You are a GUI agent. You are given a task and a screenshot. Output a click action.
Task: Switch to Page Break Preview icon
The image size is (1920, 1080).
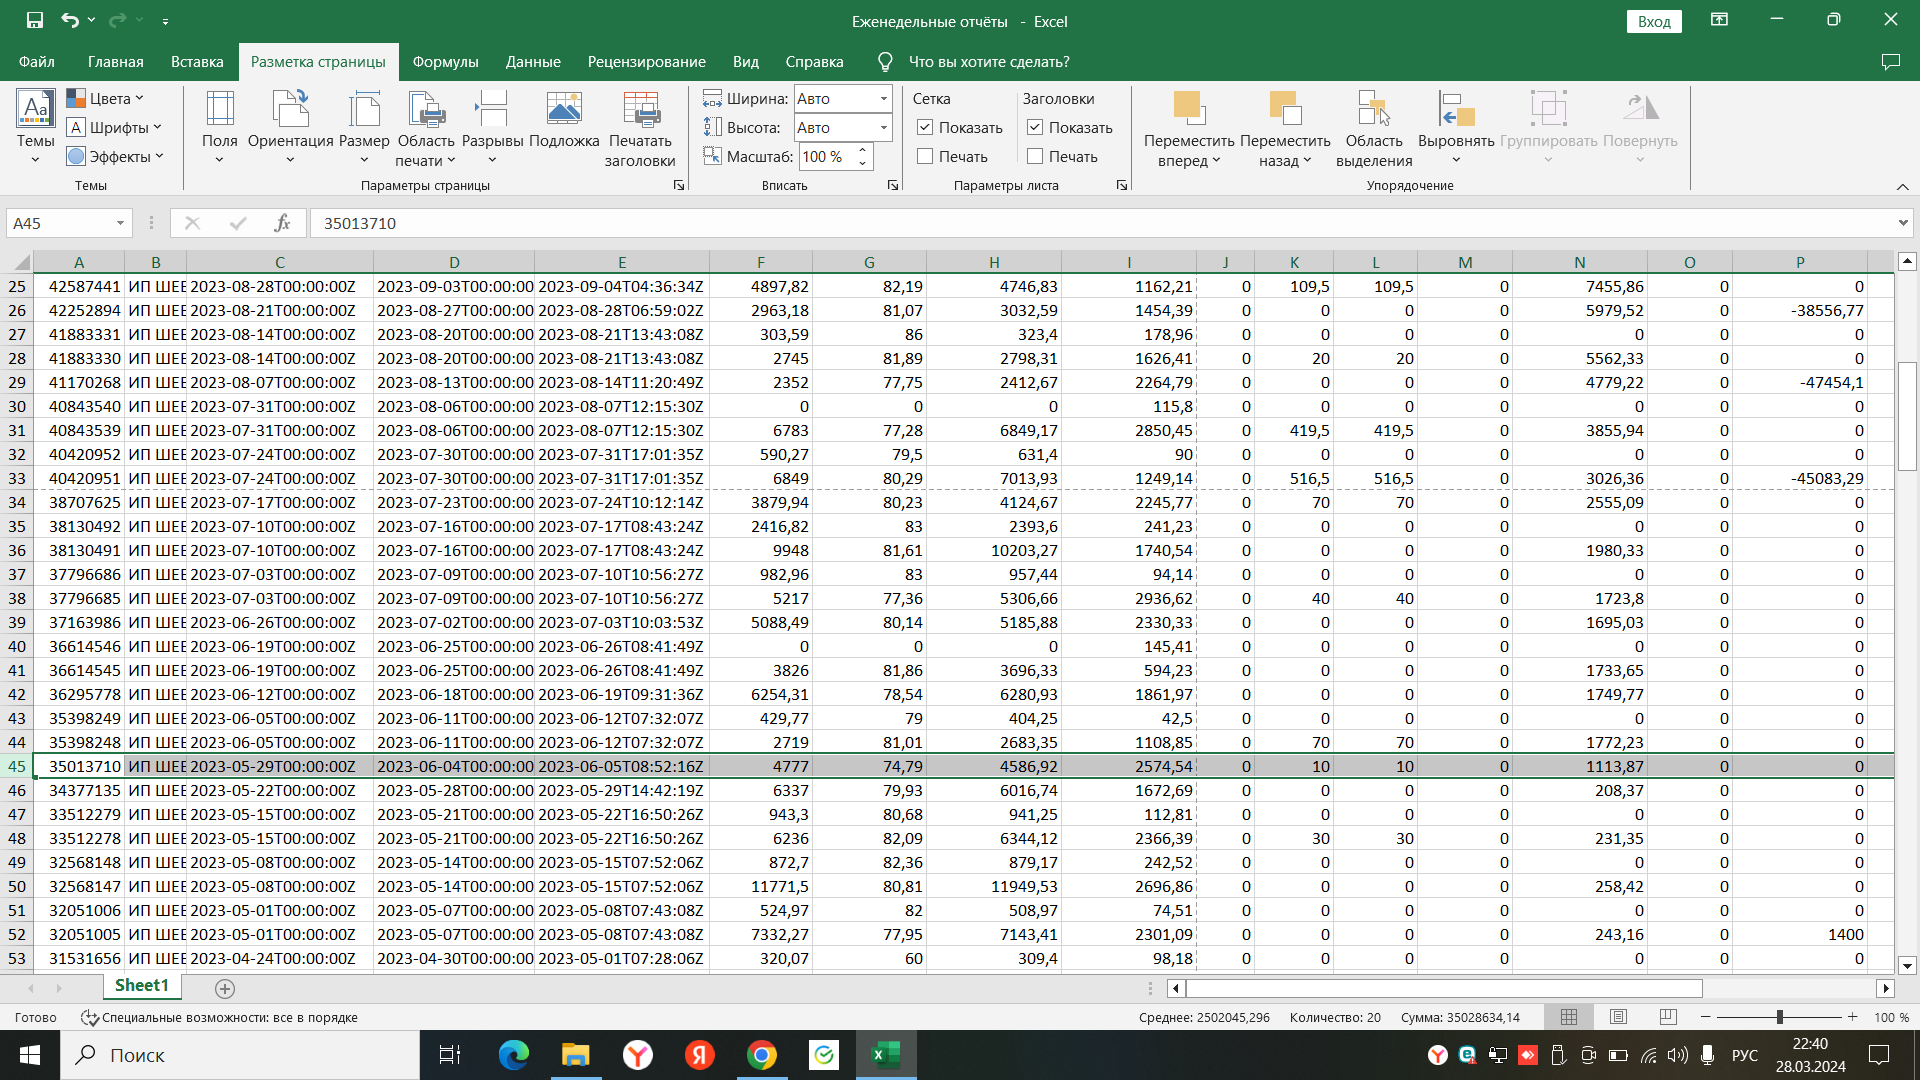coord(1667,1017)
